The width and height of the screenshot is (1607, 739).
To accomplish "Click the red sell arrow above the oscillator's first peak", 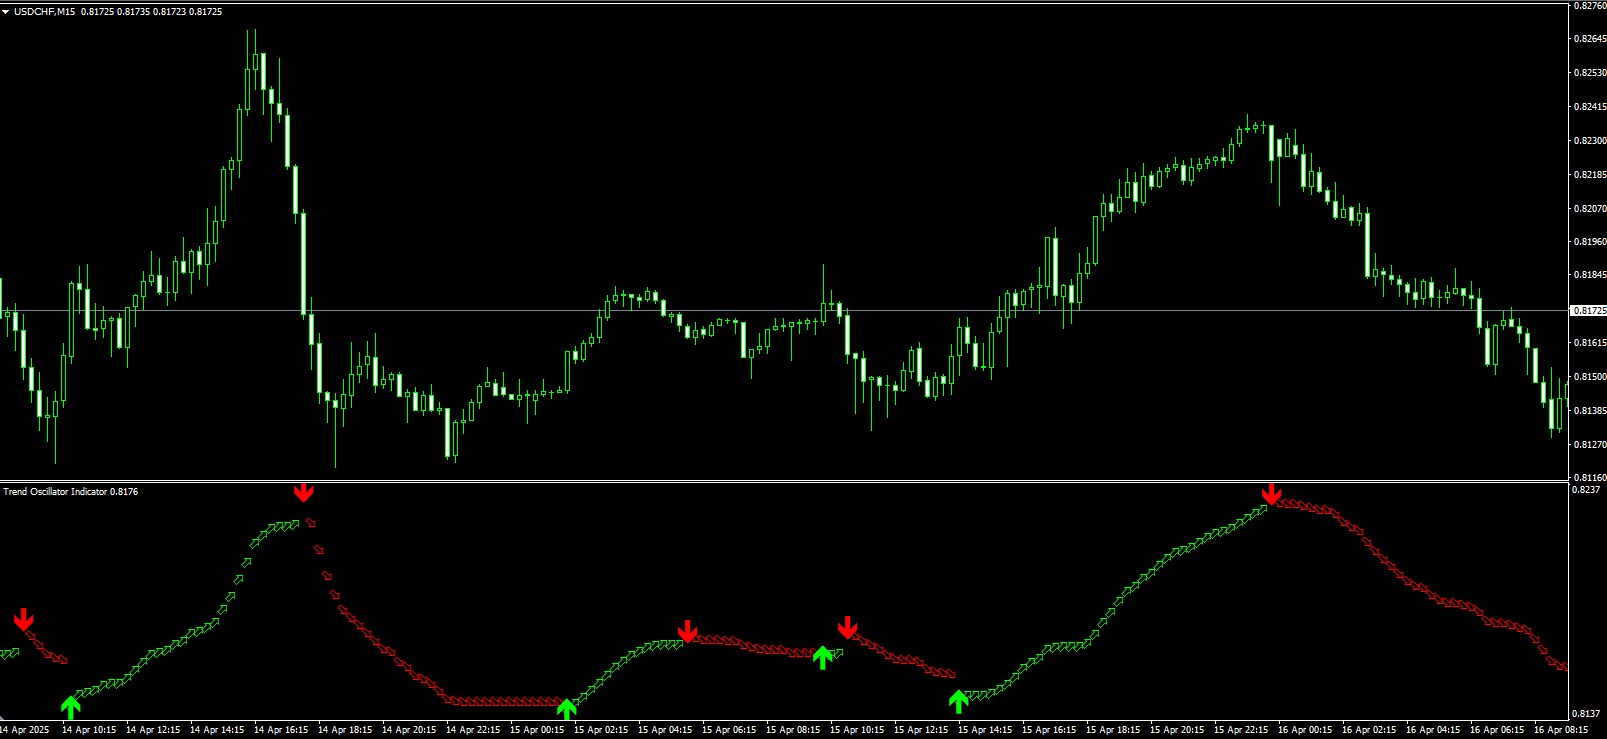I will pyautogui.click(x=304, y=492).
